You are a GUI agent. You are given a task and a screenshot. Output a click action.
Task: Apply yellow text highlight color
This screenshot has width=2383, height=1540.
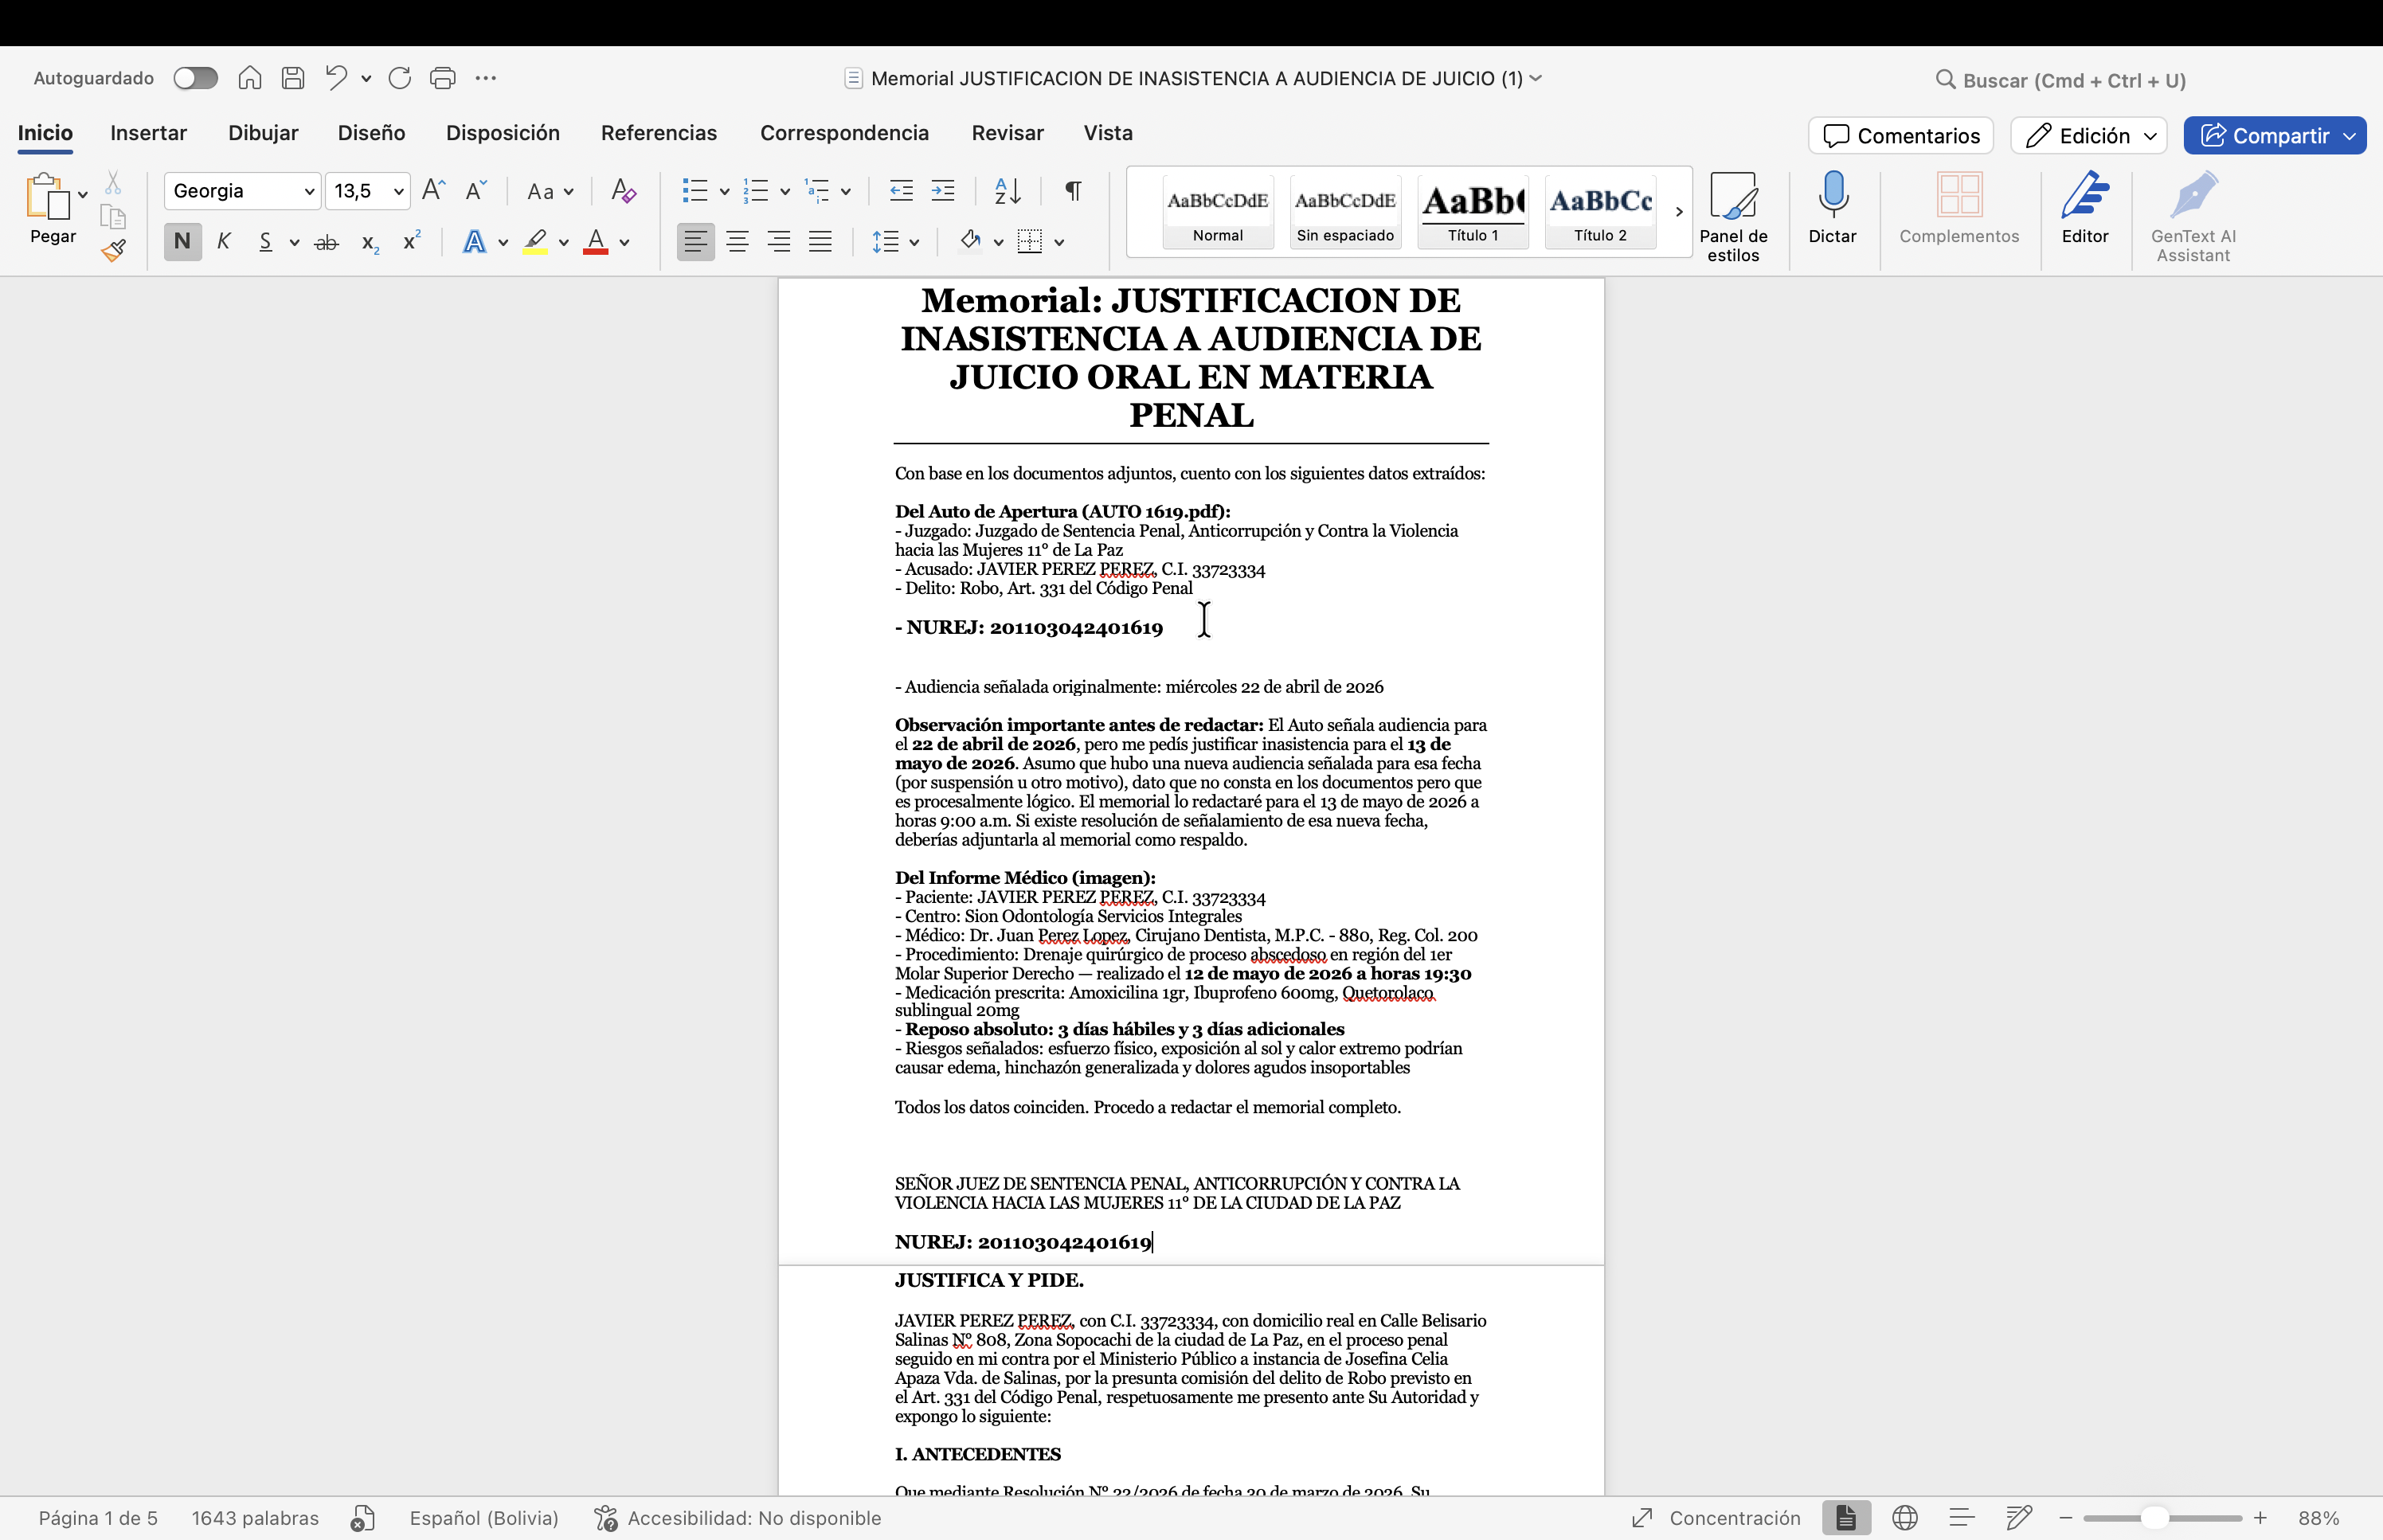536,242
